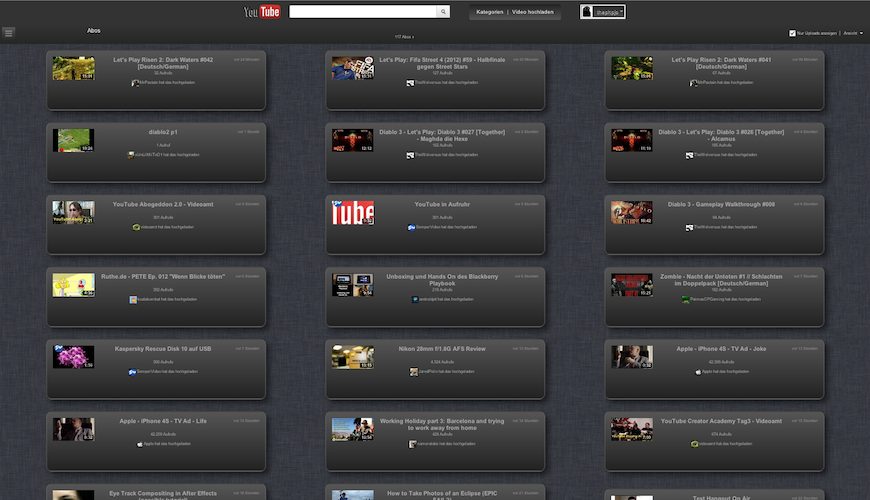This screenshot has height=500, width=870.
Task: Open Let's Play Risen 2: Dark Waters #041 title
Action: point(721,63)
